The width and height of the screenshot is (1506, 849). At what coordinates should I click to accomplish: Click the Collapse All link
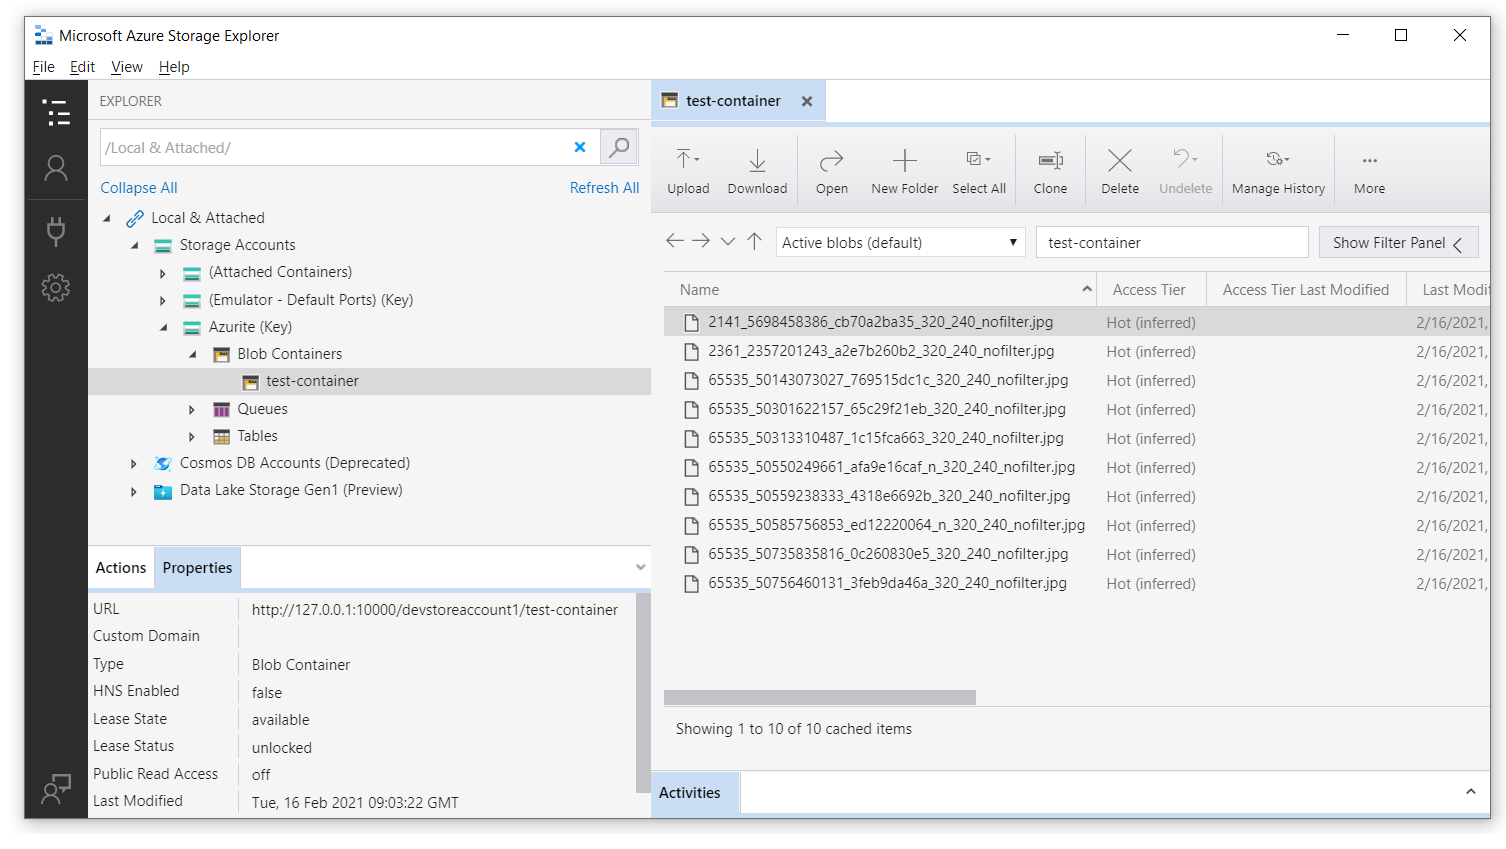pos(139,188)
